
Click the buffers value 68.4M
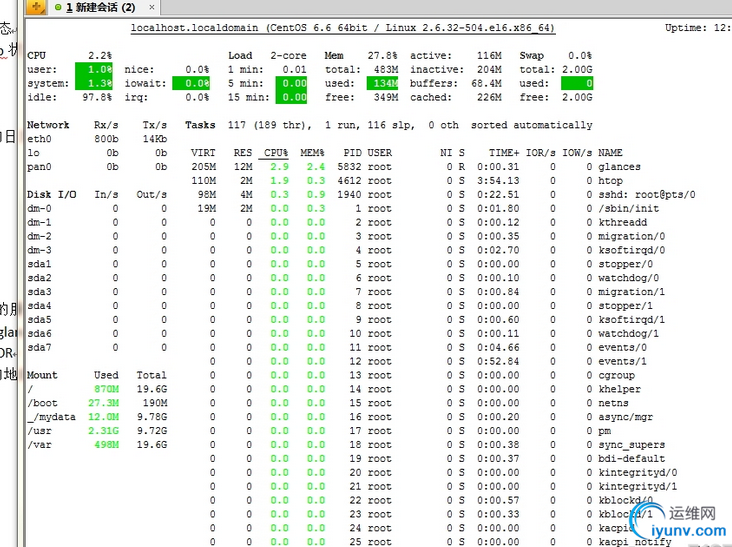coord(486,84)
